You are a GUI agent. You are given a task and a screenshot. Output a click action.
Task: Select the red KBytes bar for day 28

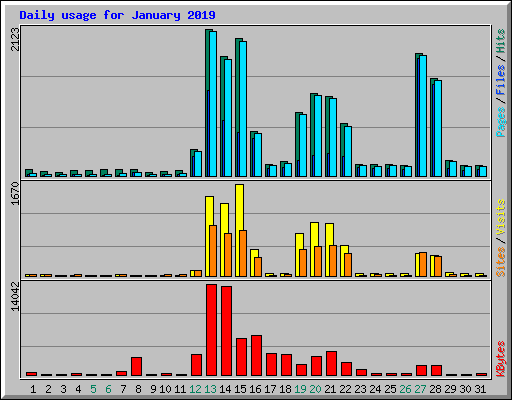436,370
